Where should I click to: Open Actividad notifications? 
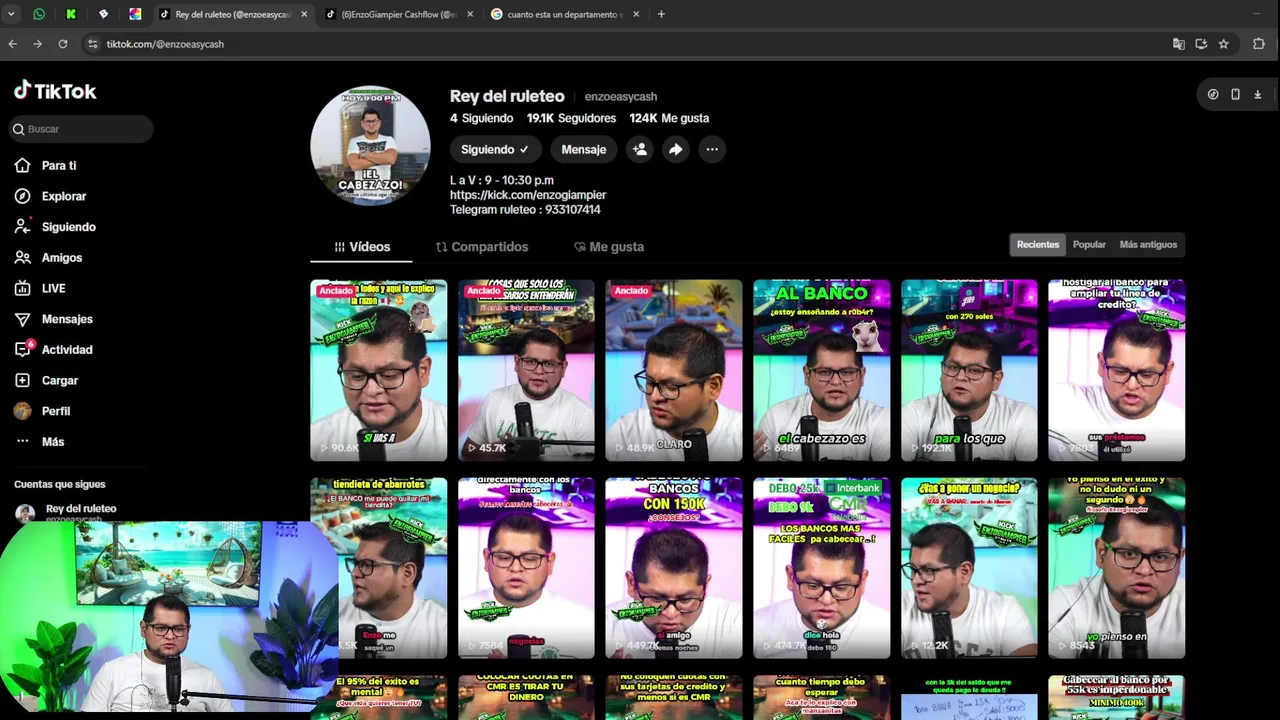(66, 350)
